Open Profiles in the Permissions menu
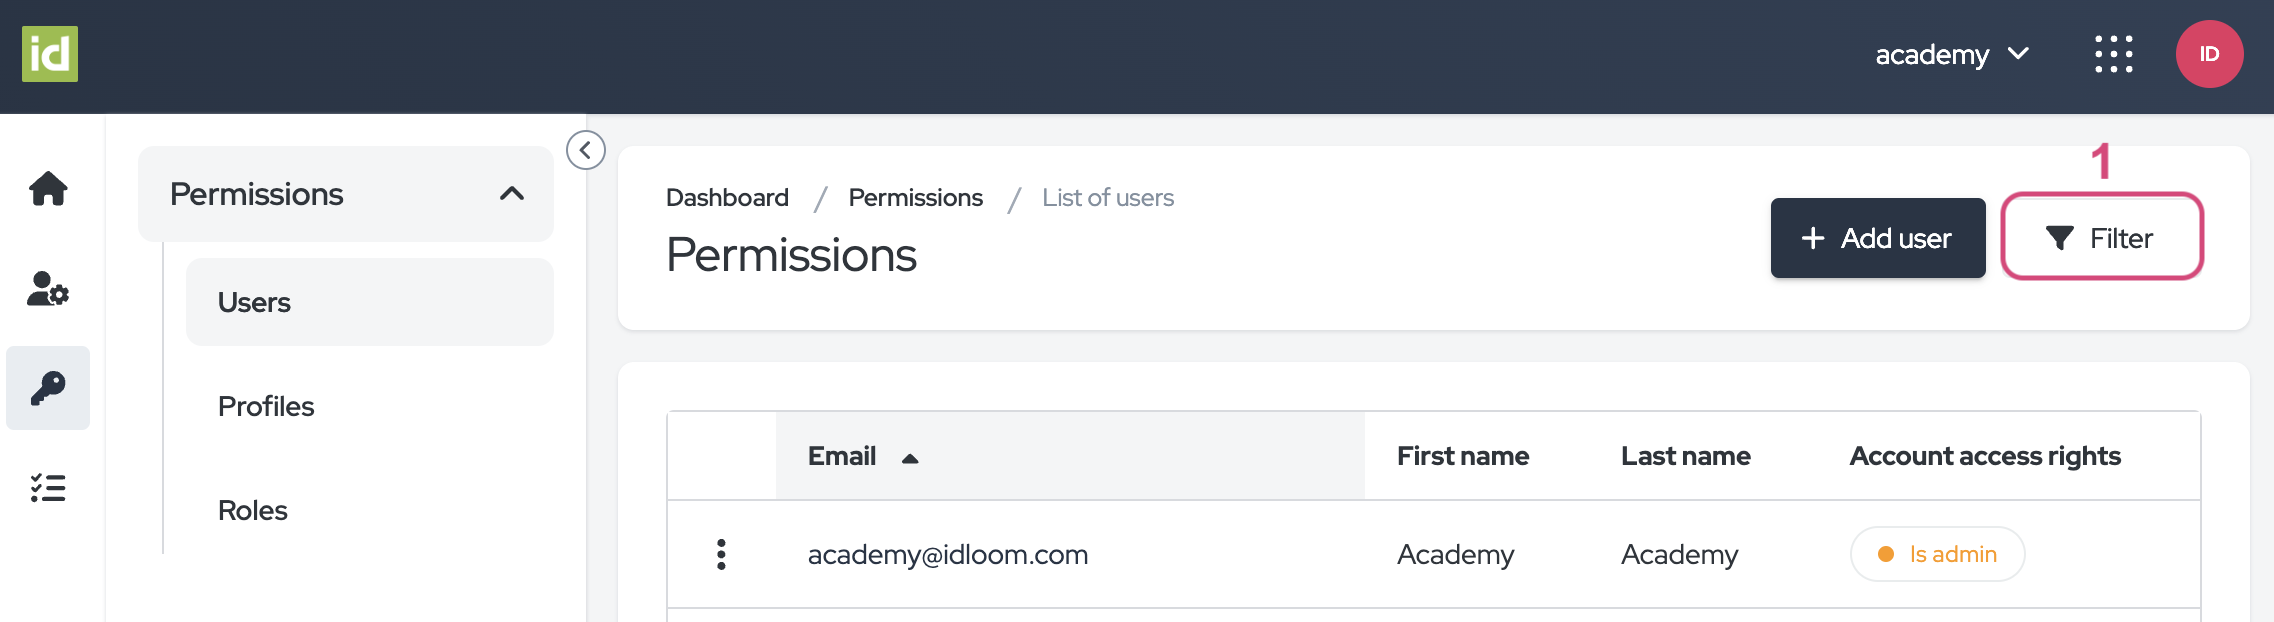 (266, 406)
